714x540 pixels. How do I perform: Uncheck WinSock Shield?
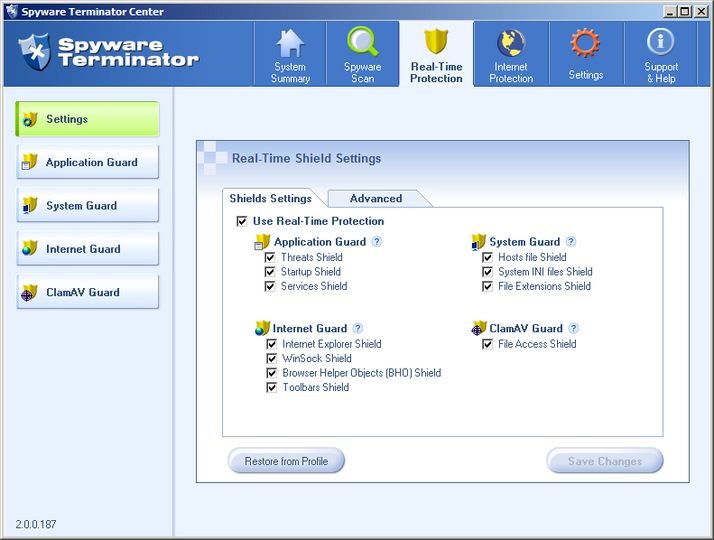click(x=271, y=358)
